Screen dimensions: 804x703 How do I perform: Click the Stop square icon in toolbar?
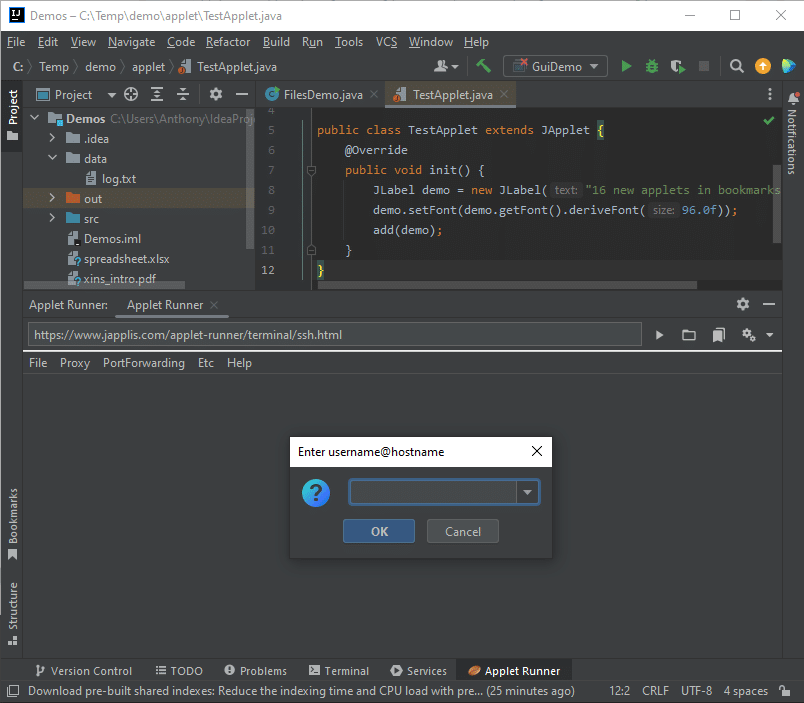704,66
